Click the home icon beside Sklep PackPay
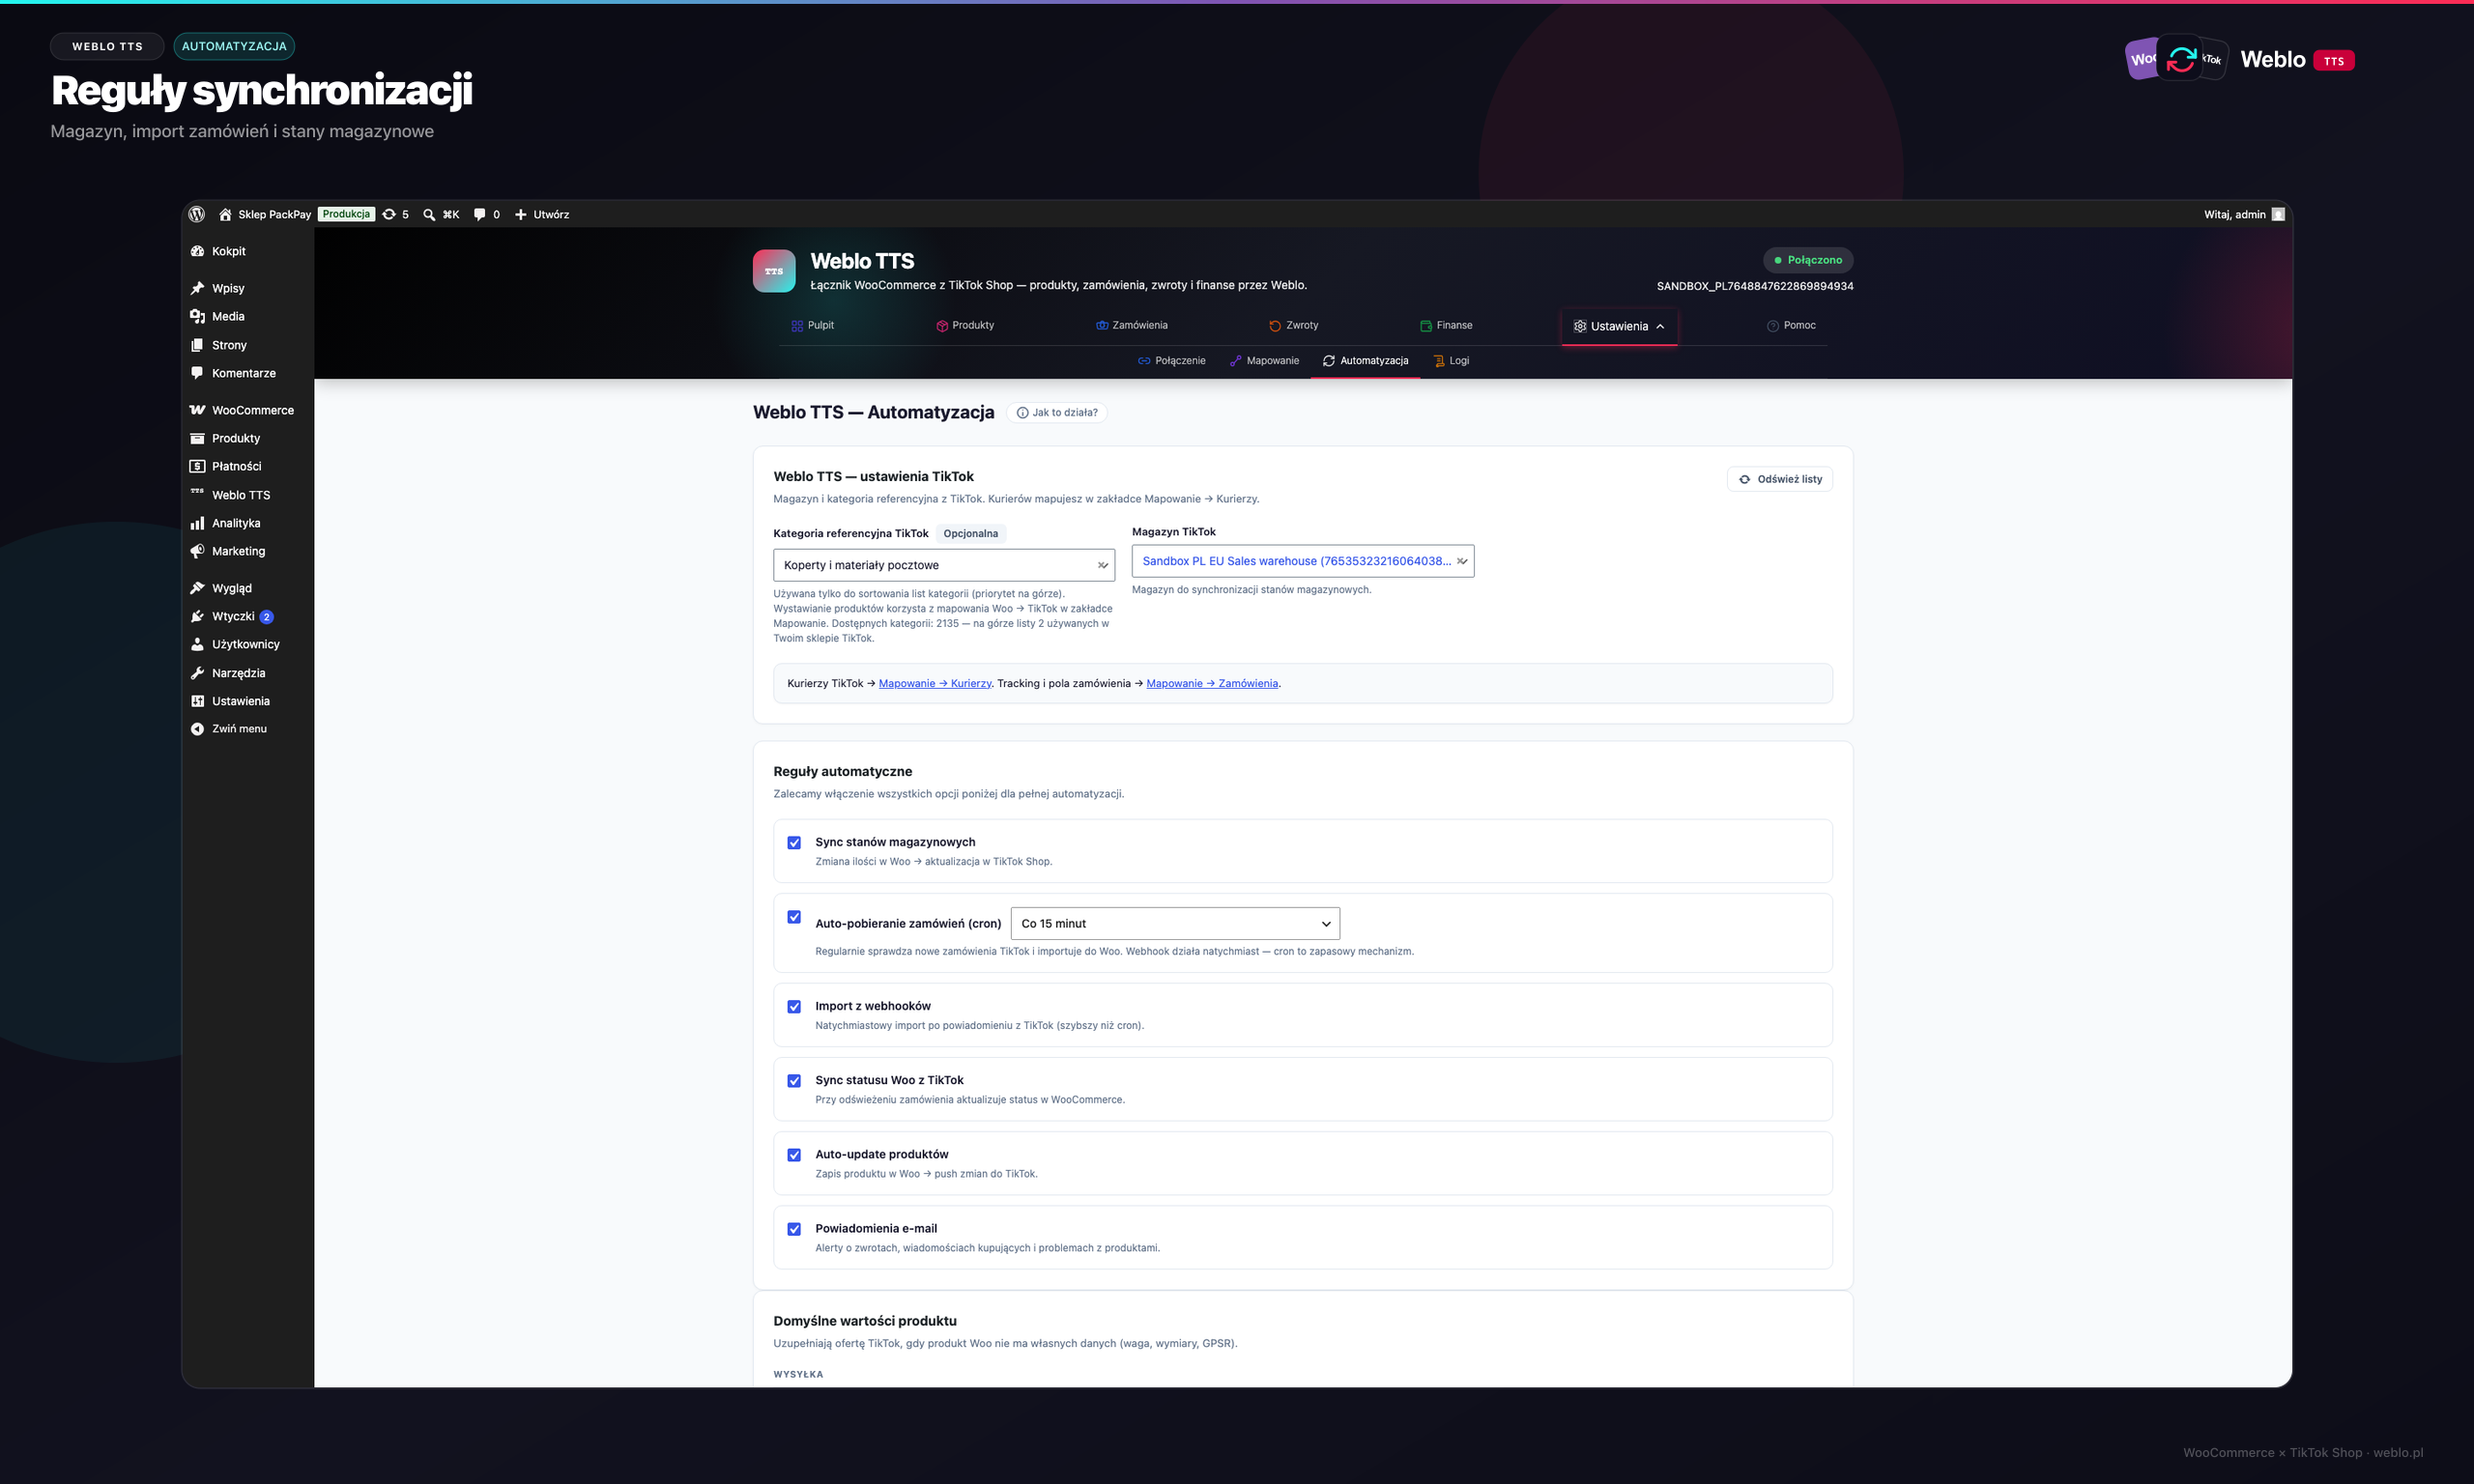Viewport: 2474px width, 1484px height. point(225,214)
